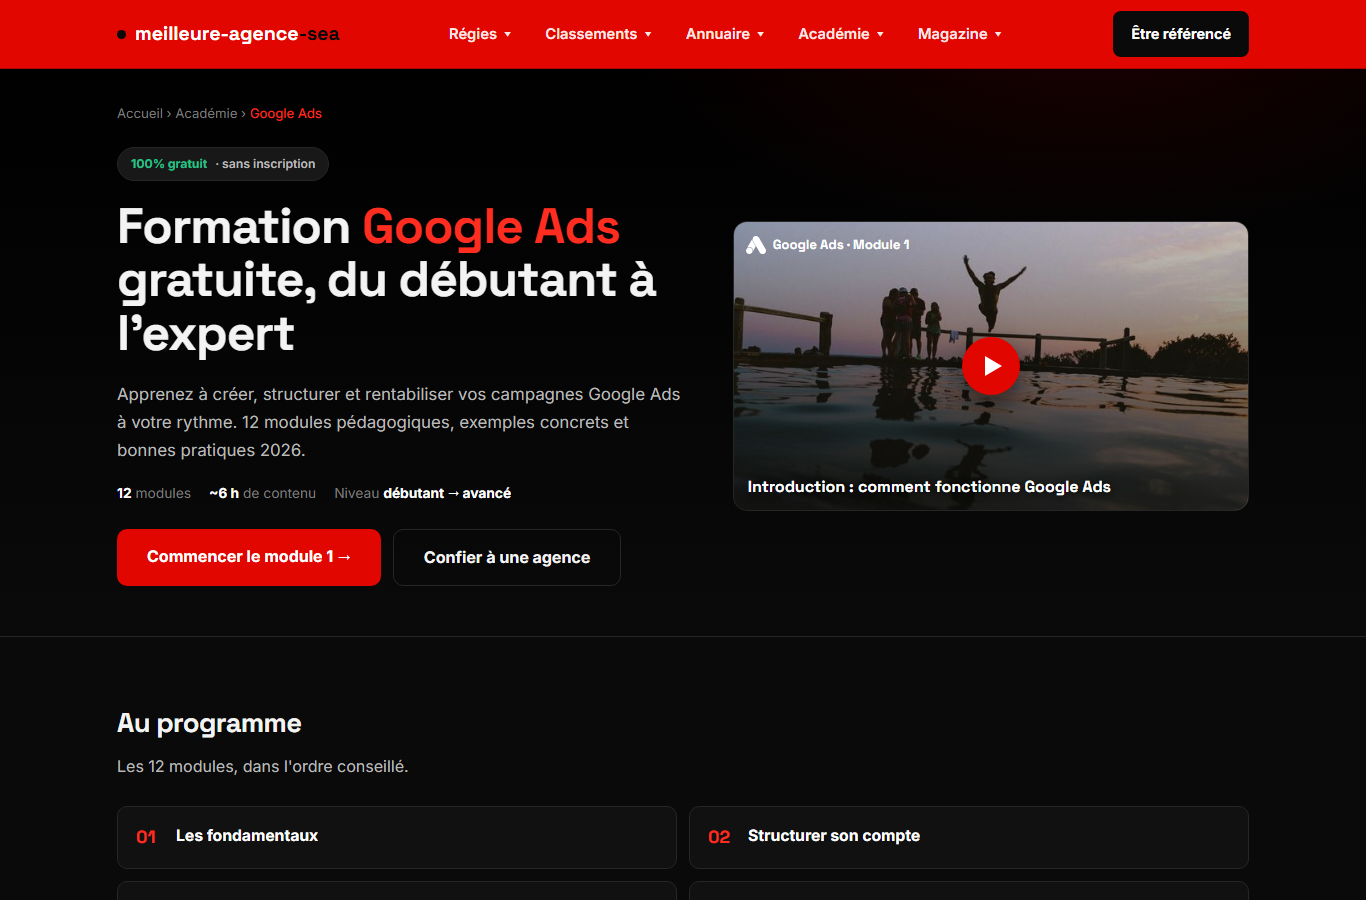Viewport: 1366px width, 900px height.
Task: Expand the Académie navigation menu
Action: point(841,34)
